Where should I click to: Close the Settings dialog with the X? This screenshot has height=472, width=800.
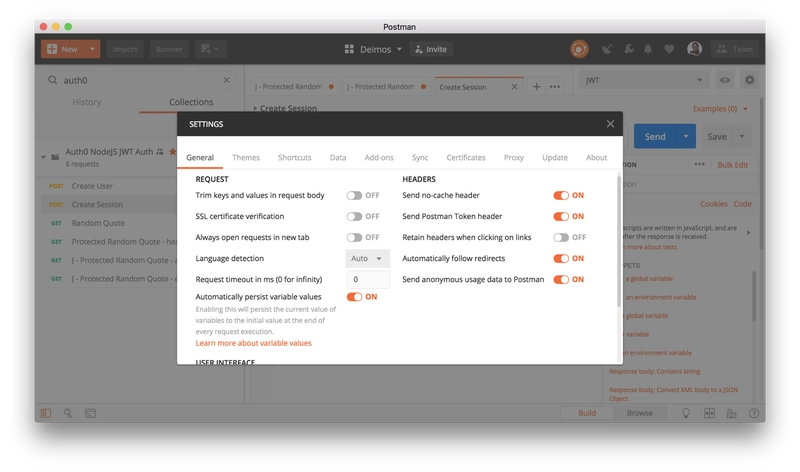point(610,124)
